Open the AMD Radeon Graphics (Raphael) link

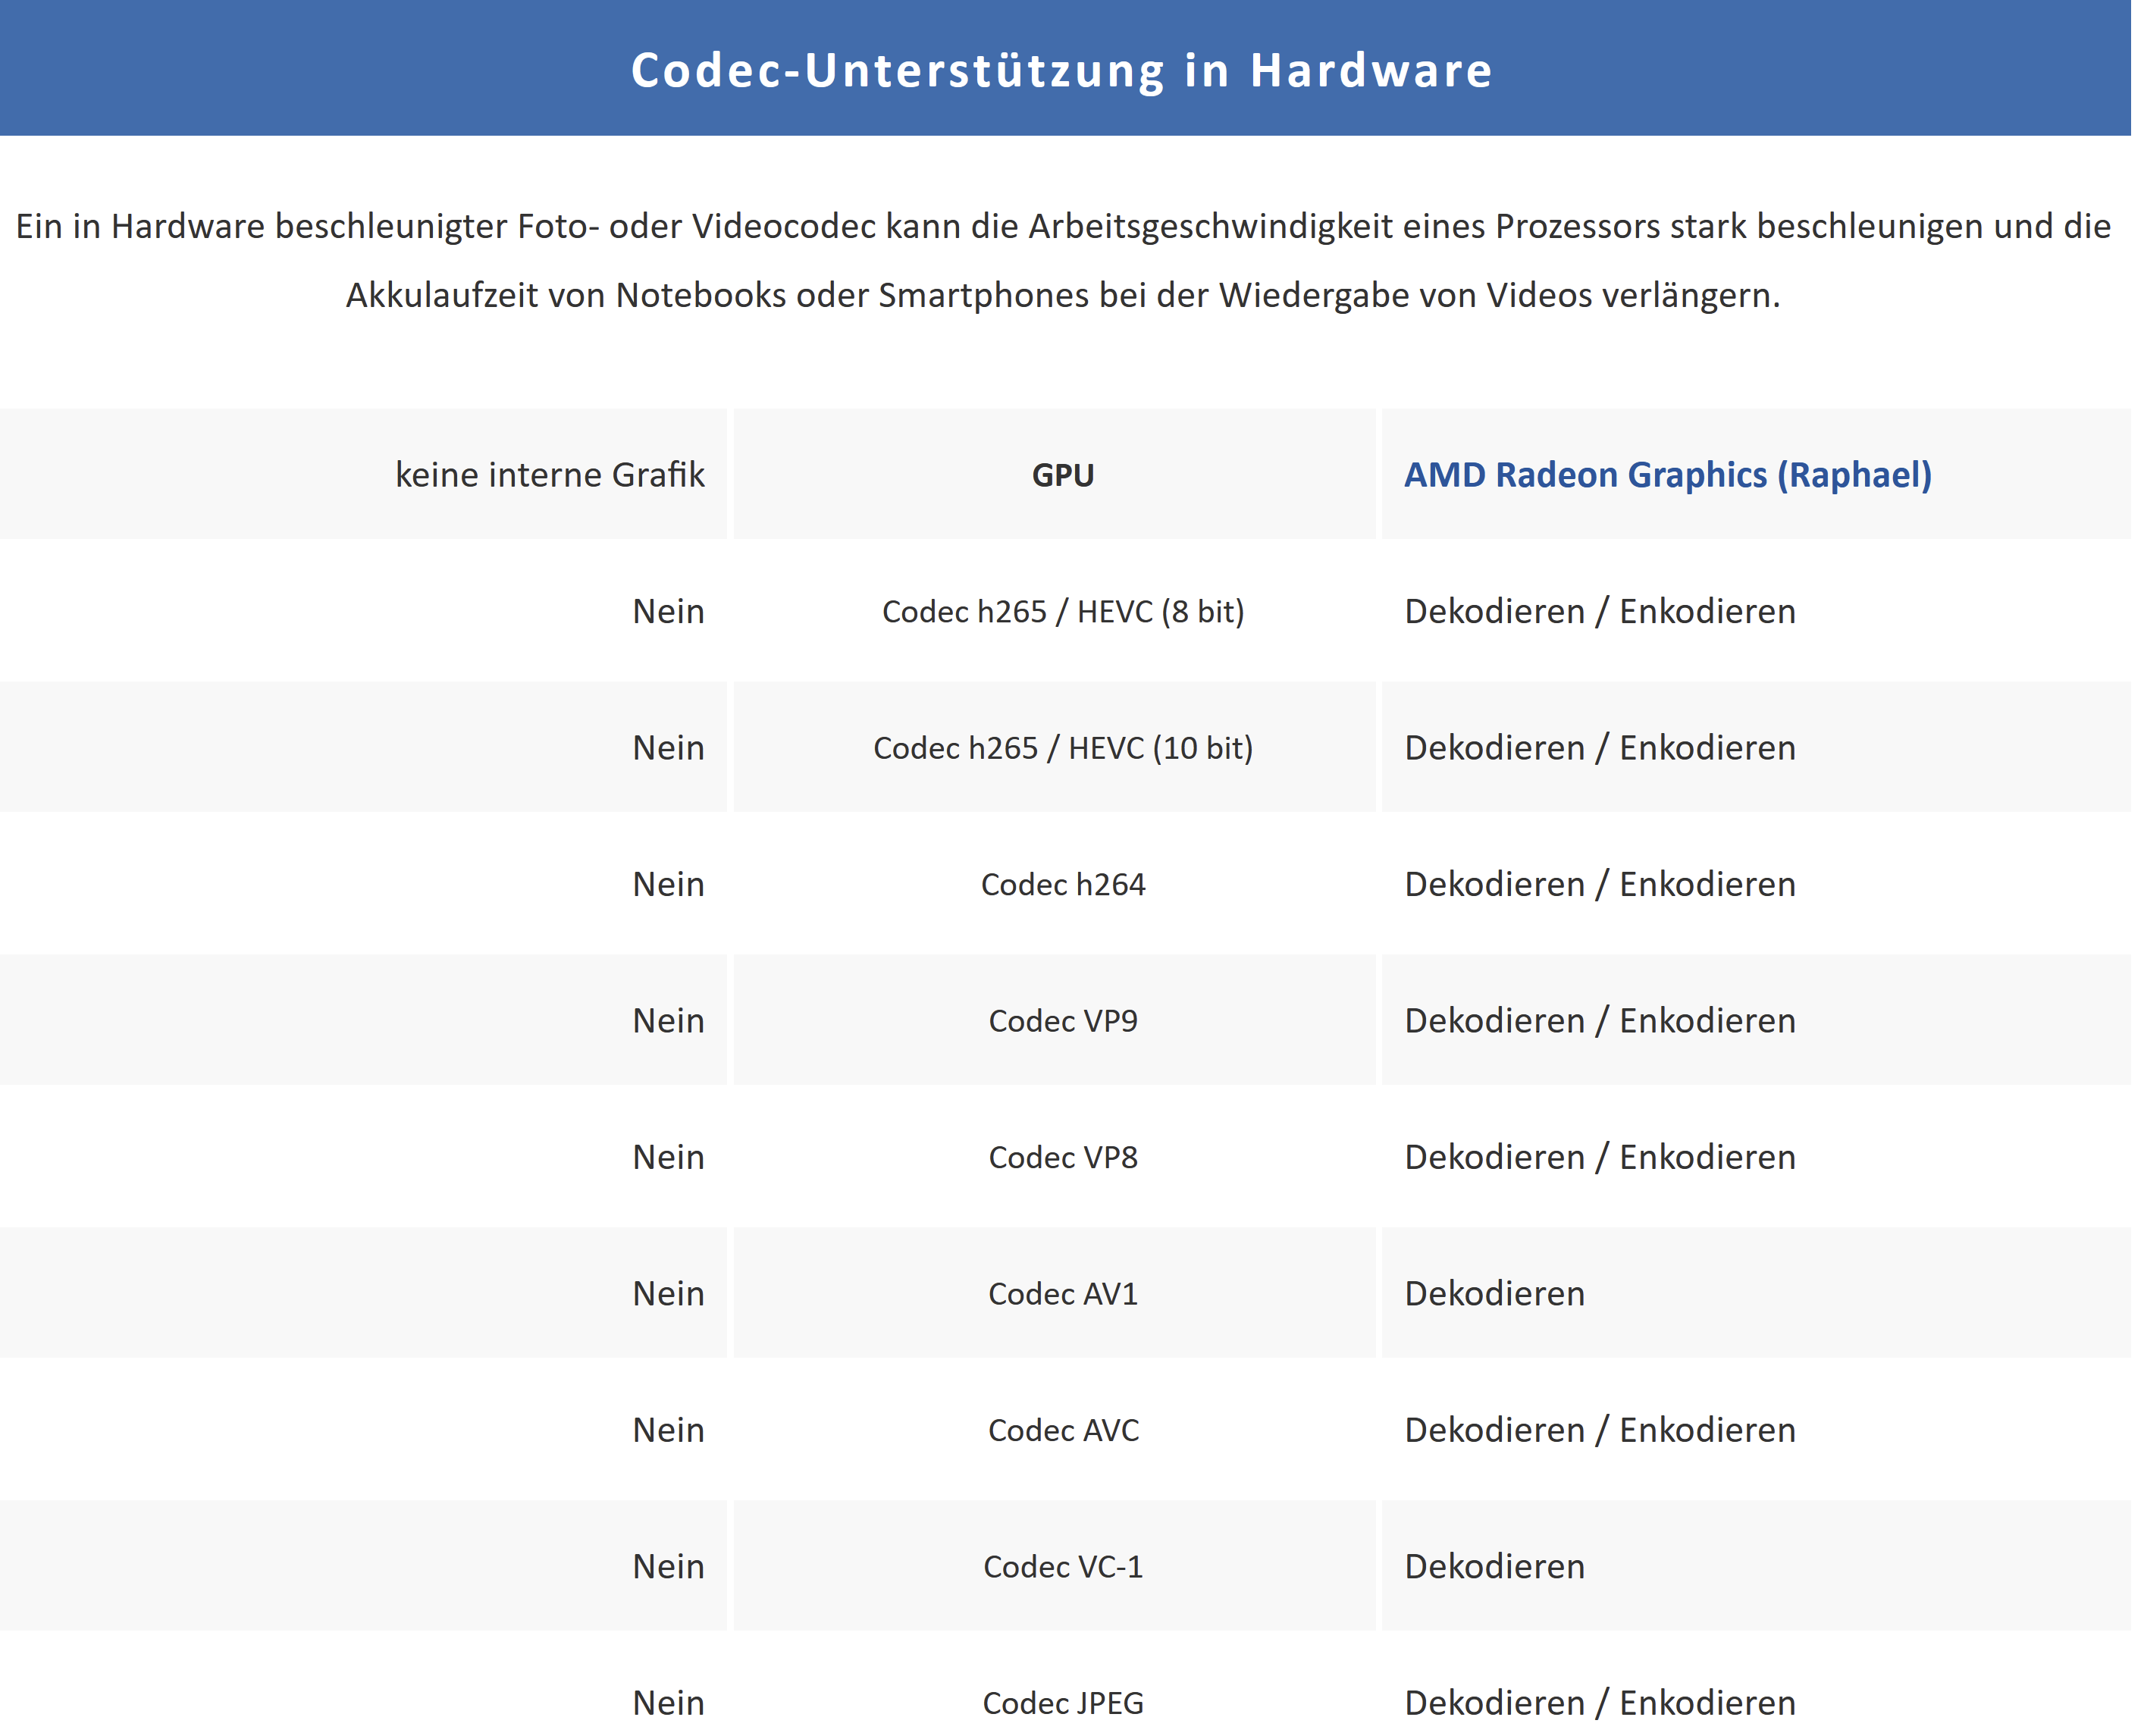click(1667, 474)
